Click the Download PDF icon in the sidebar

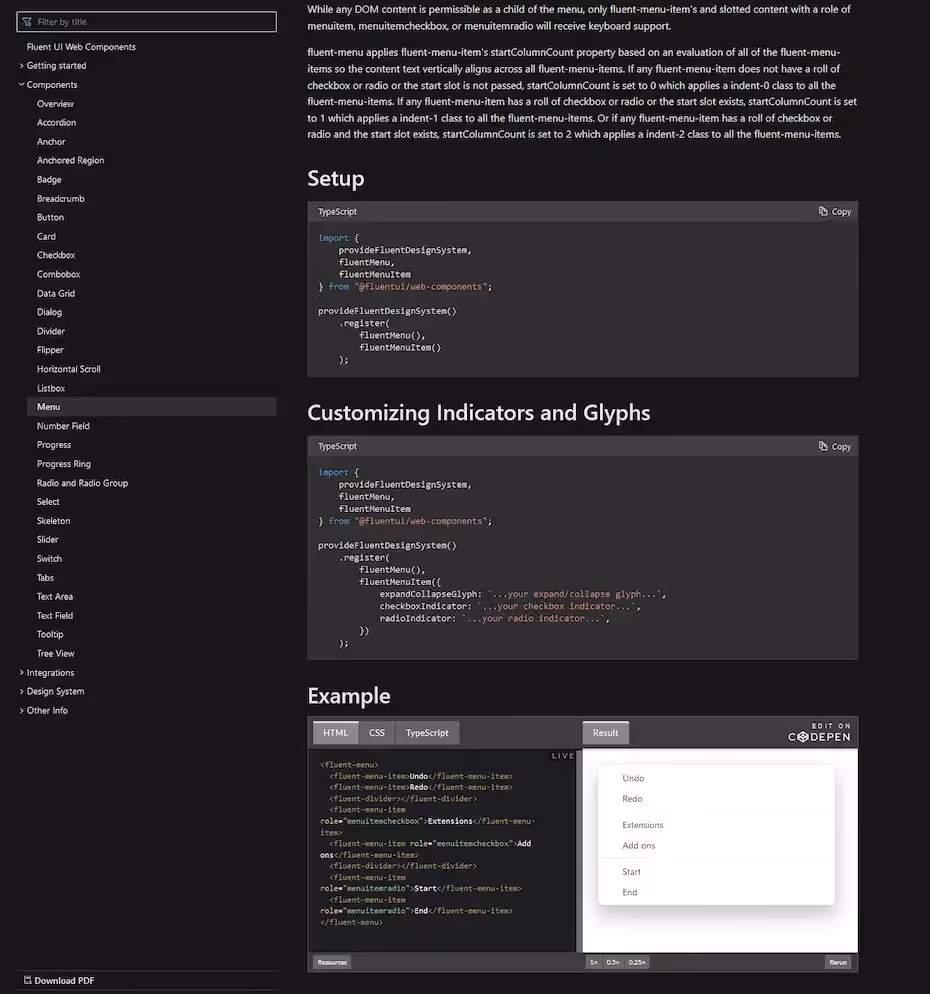pos(28,981)
